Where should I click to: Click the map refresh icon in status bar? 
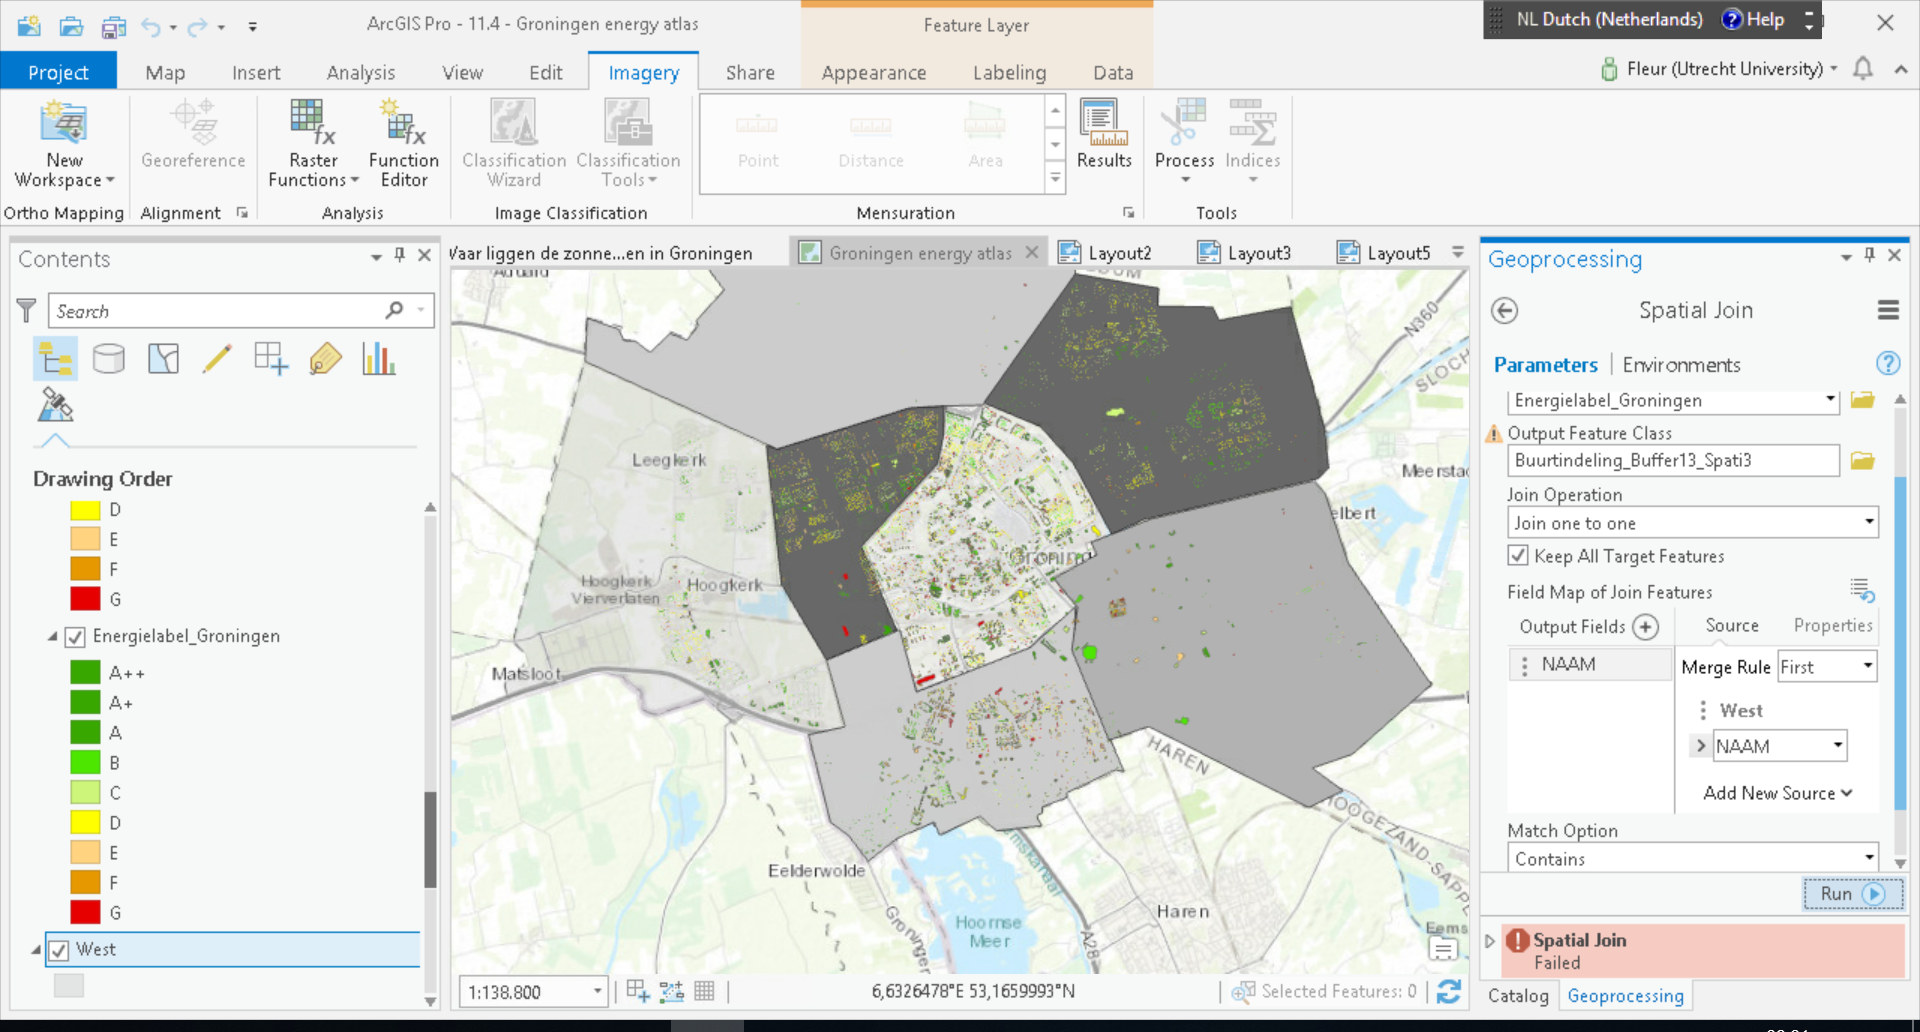(1449, 991)
